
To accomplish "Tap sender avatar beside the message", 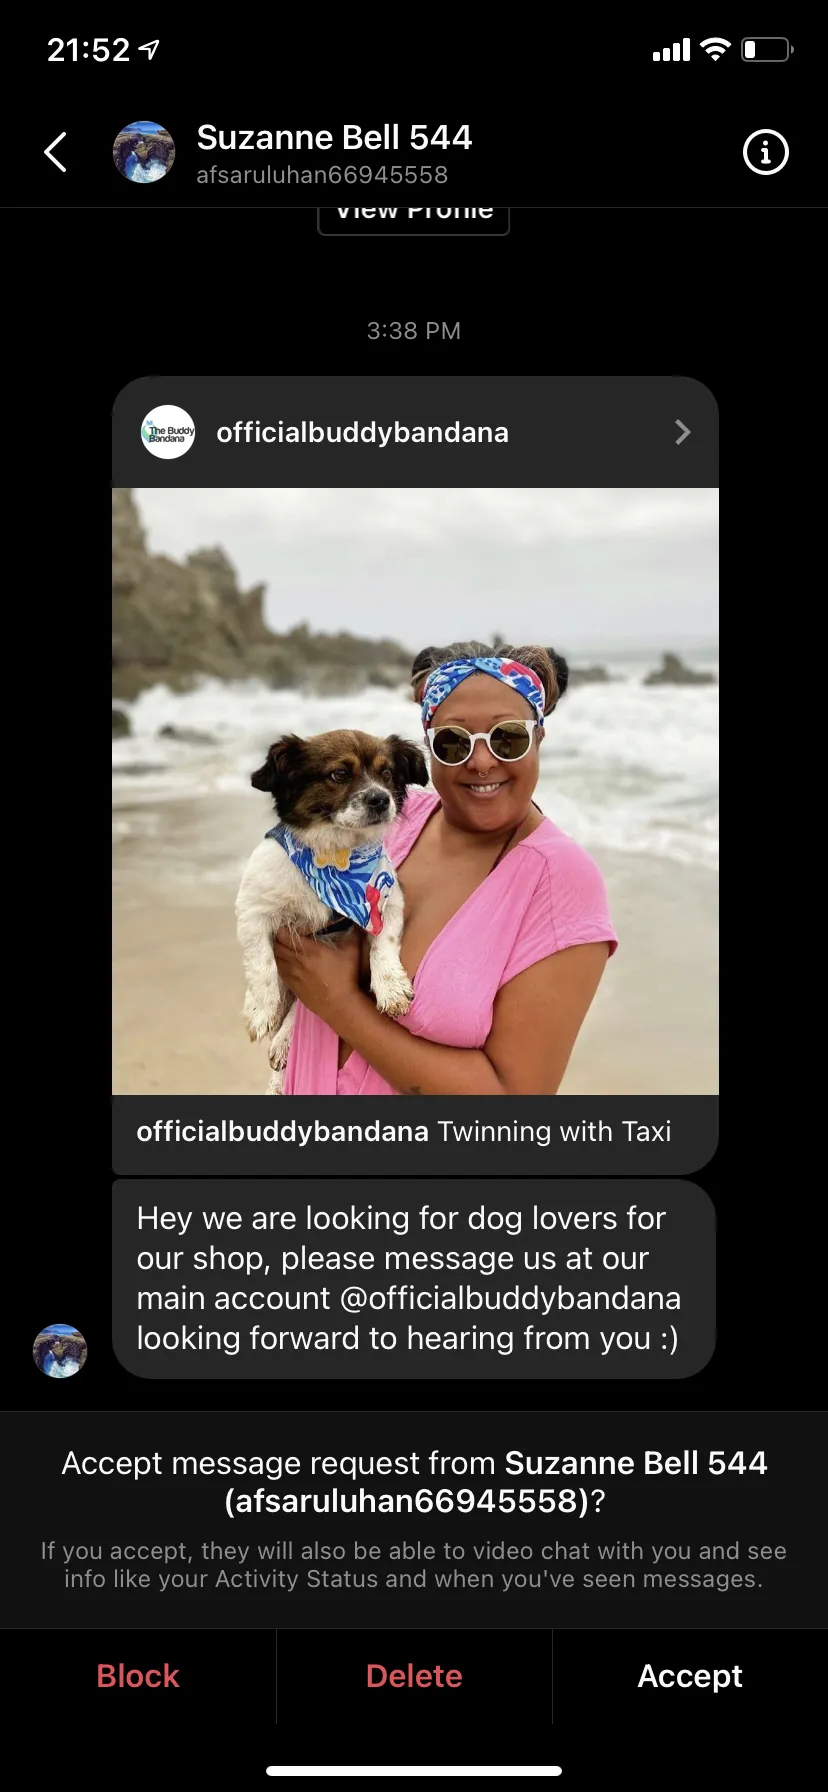I will click(x=60, y=1351).
